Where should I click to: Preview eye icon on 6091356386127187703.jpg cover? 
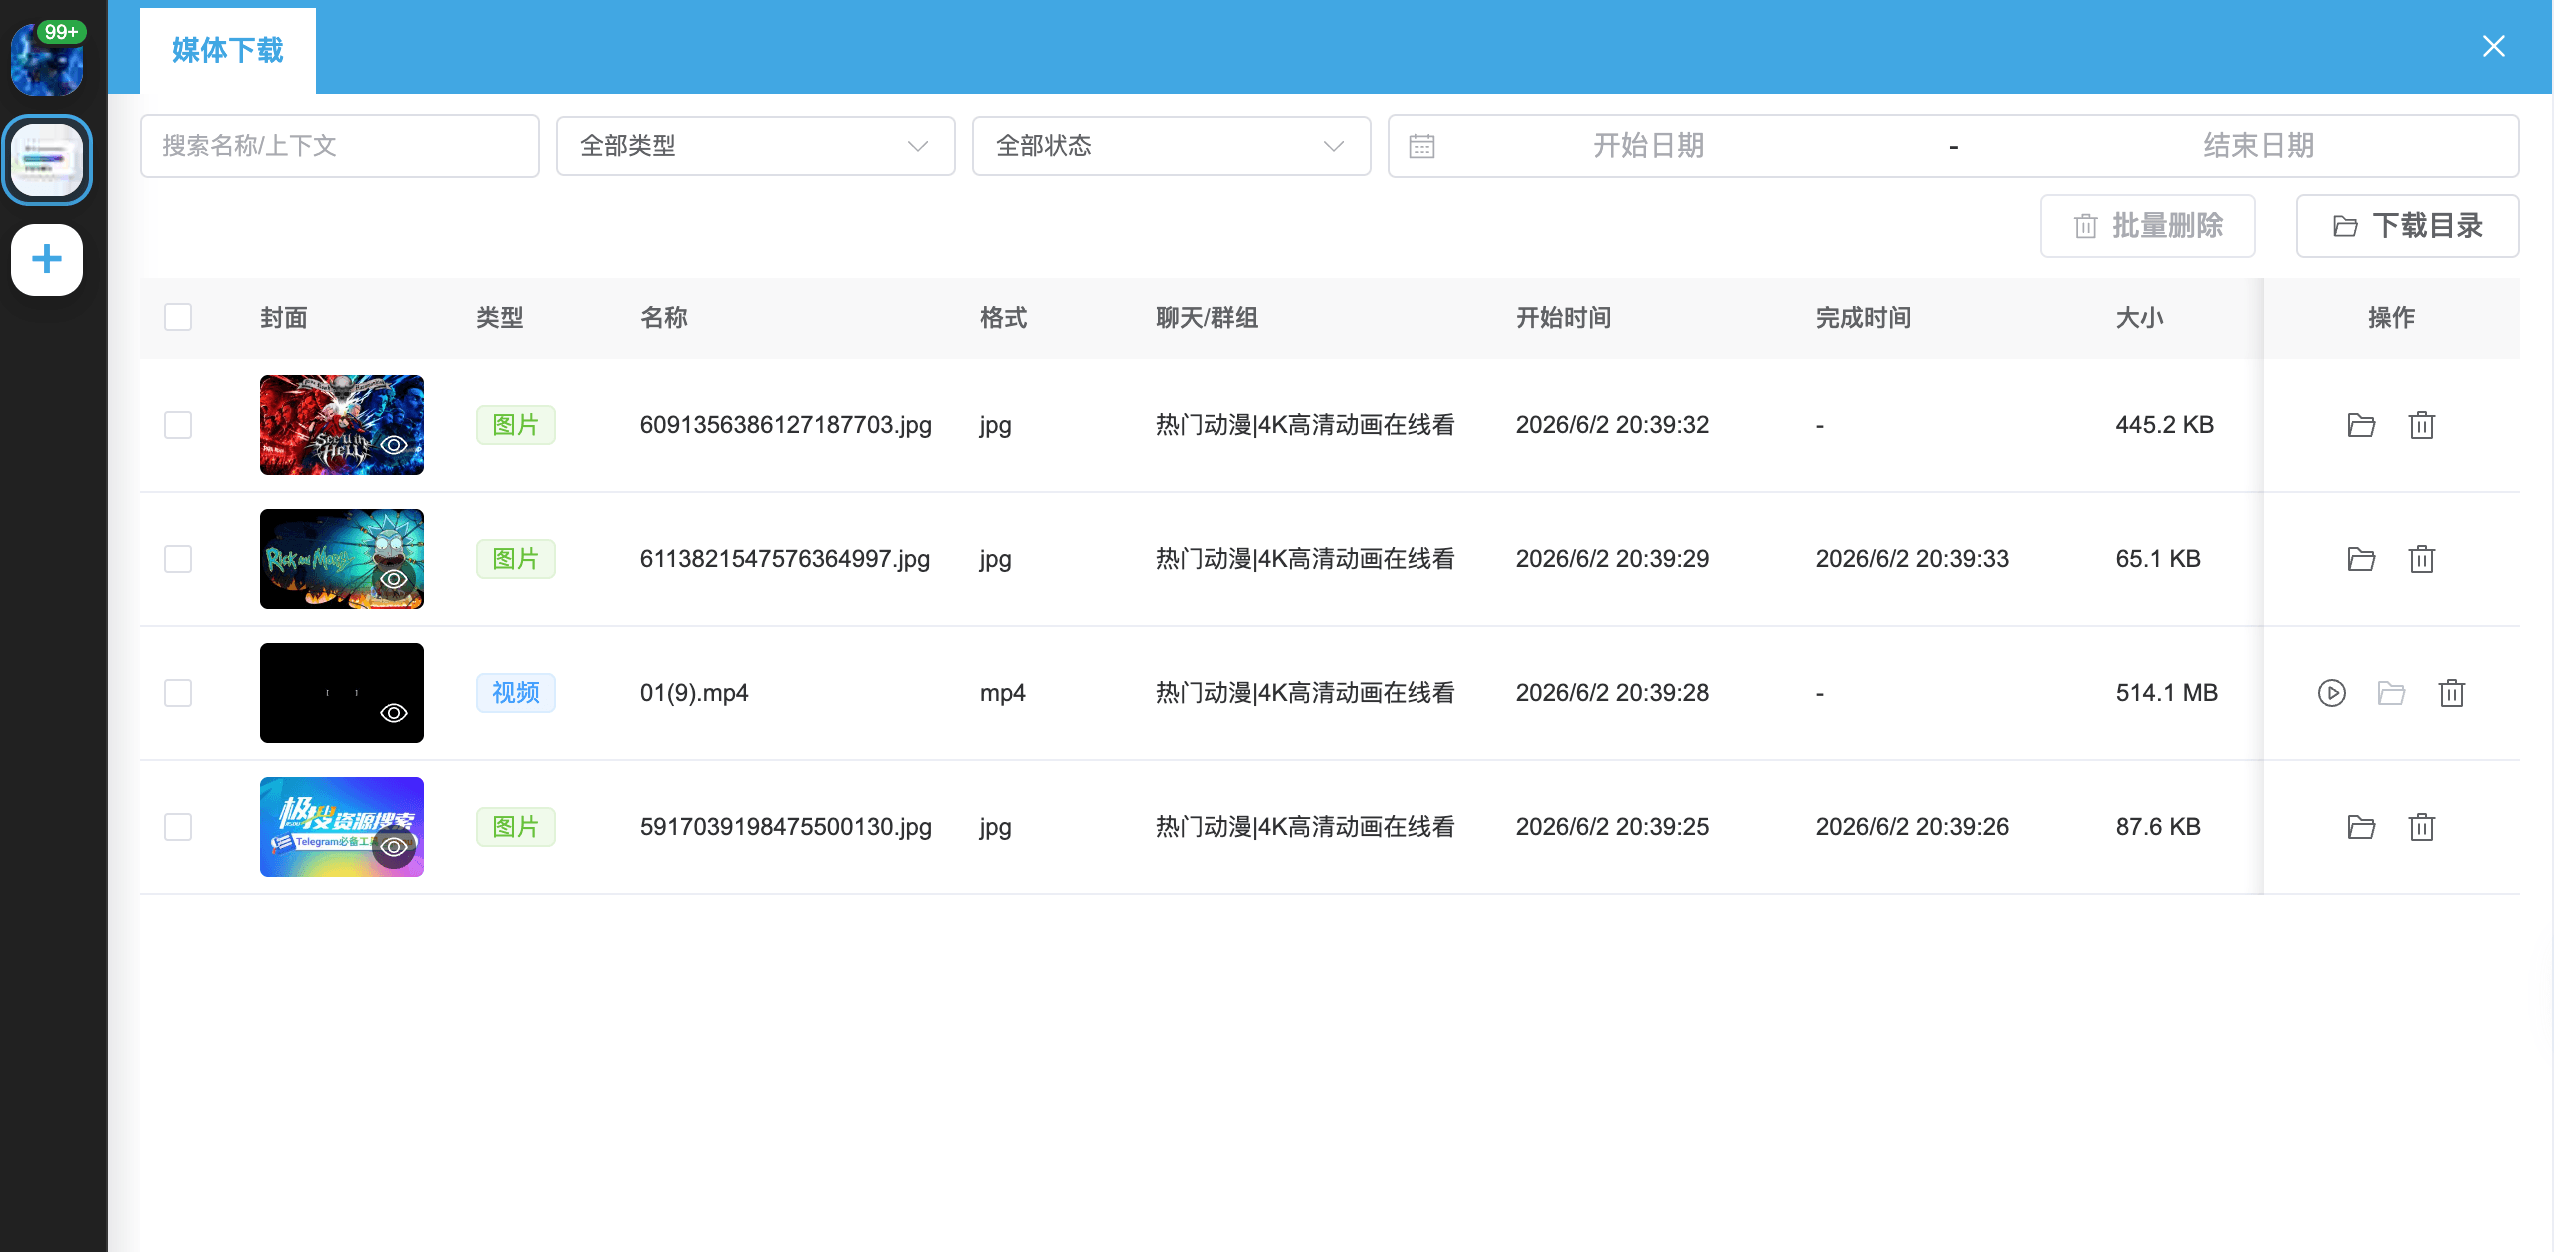point(394,445)
